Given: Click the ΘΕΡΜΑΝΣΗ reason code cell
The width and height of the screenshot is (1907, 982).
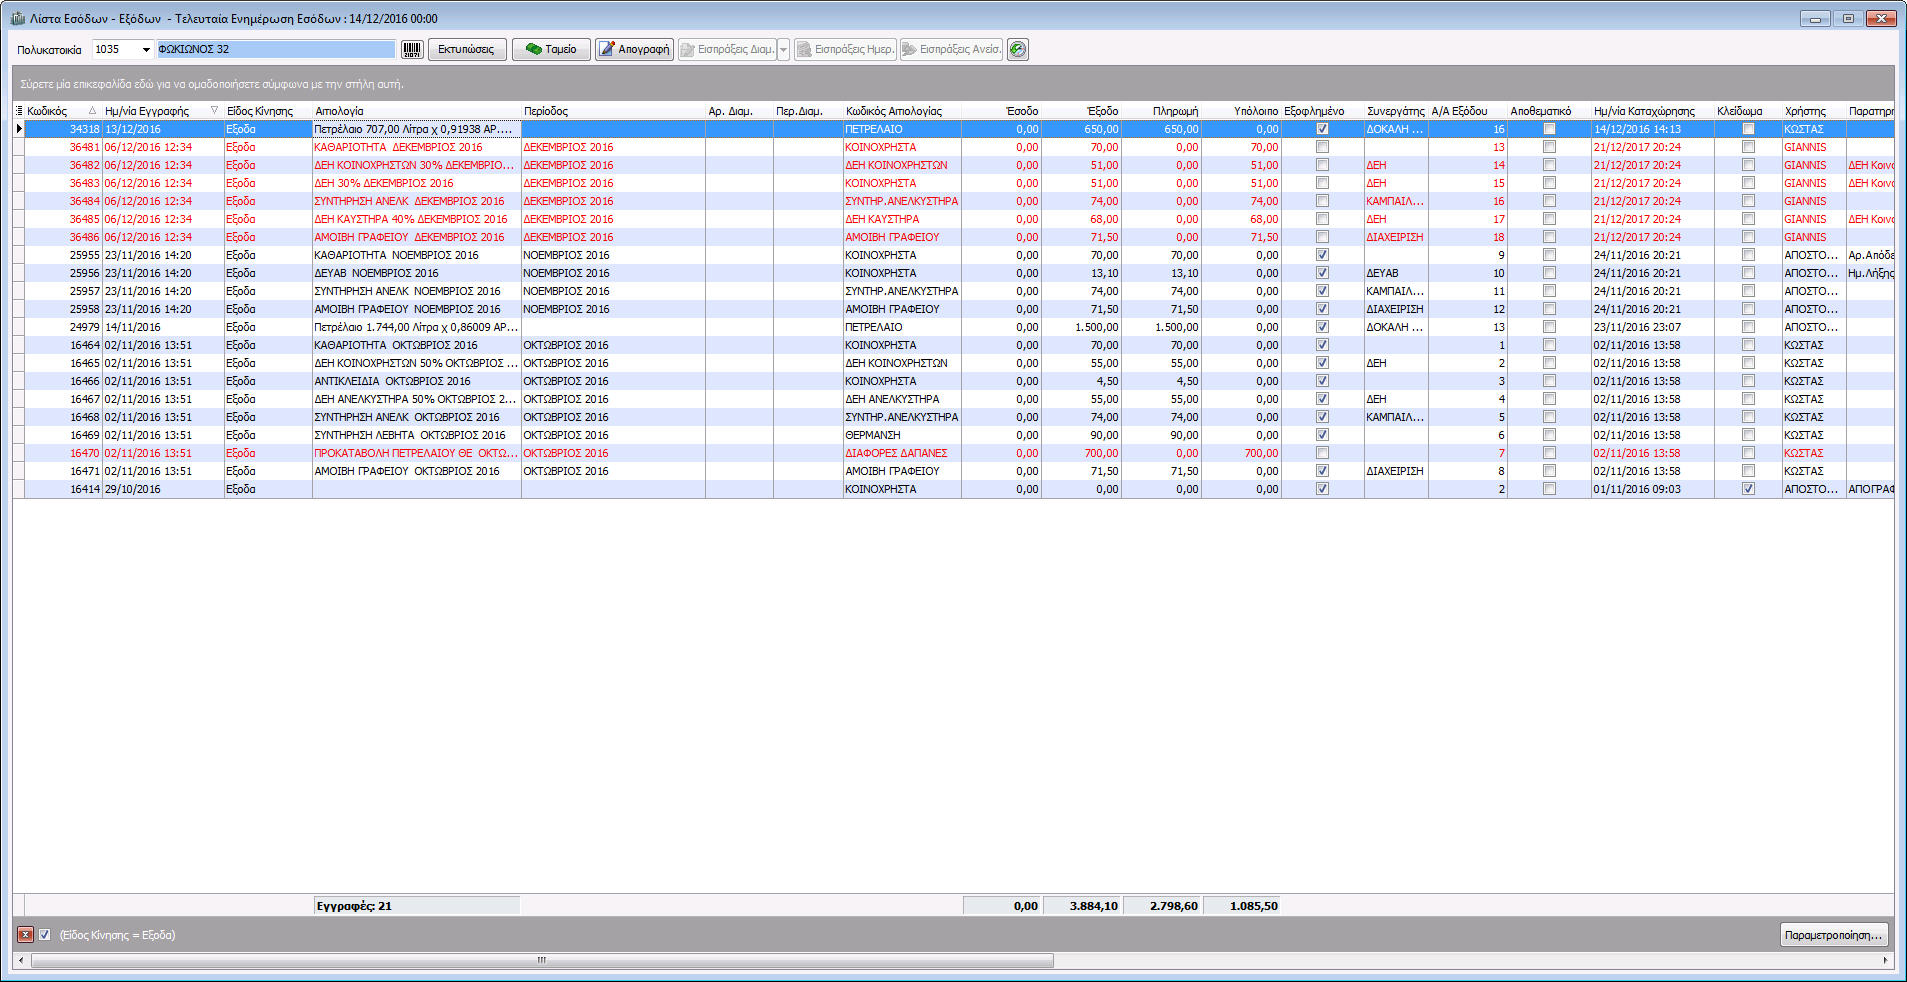Looking at the screenshot, I should tap(902, 435).
